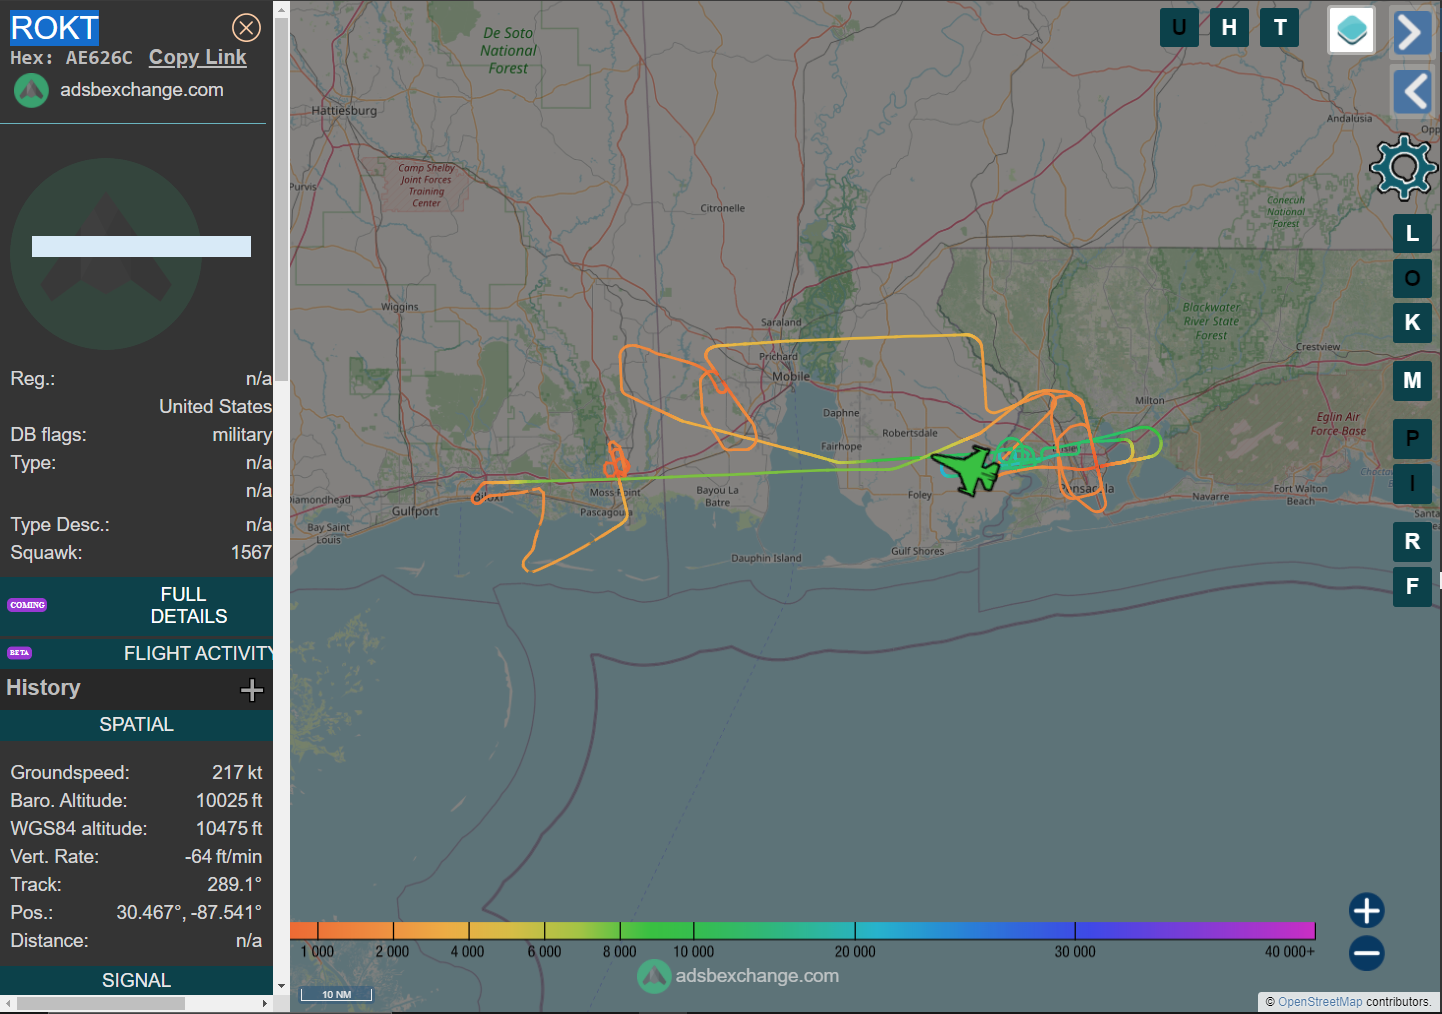
Task: Toggle the R map option
Action: coord(1412,541)
